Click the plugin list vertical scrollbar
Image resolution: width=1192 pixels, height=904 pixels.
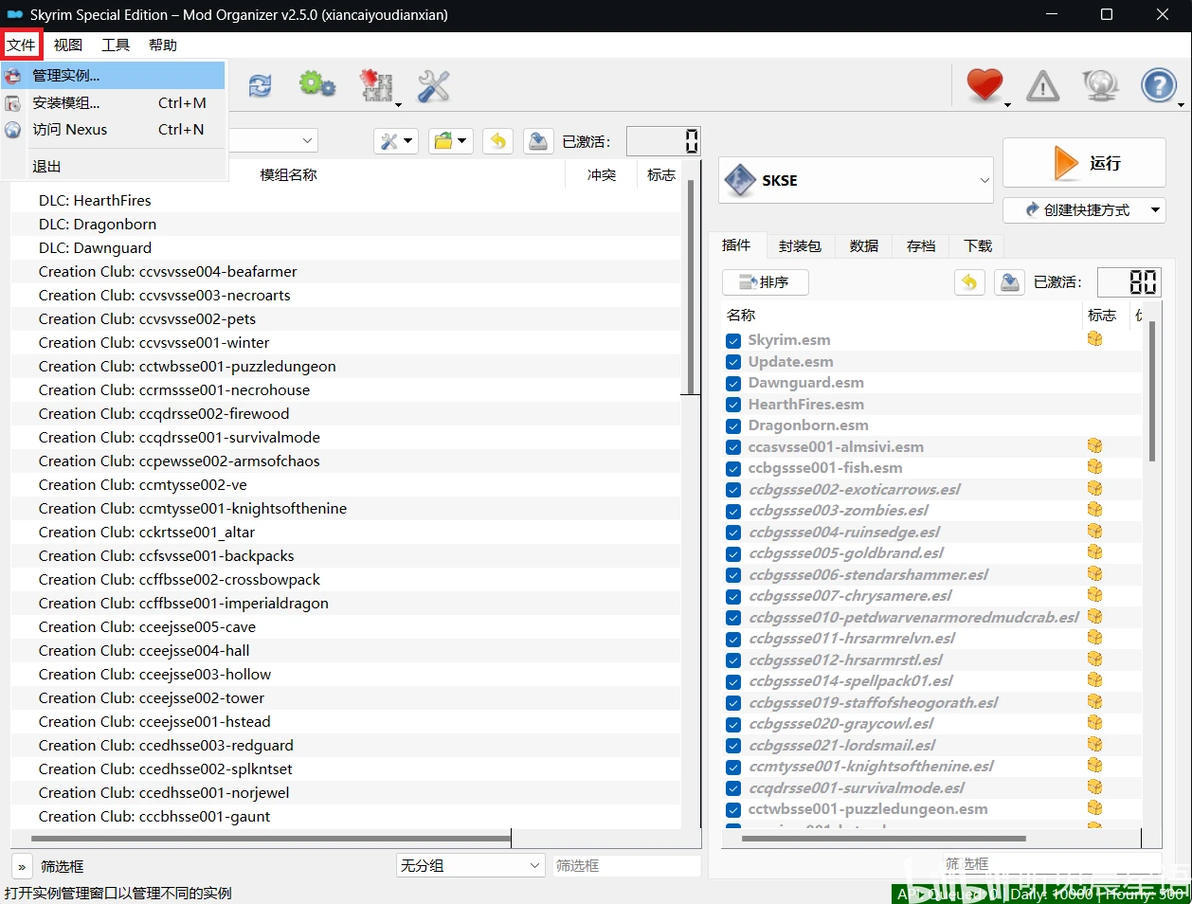1152,392
